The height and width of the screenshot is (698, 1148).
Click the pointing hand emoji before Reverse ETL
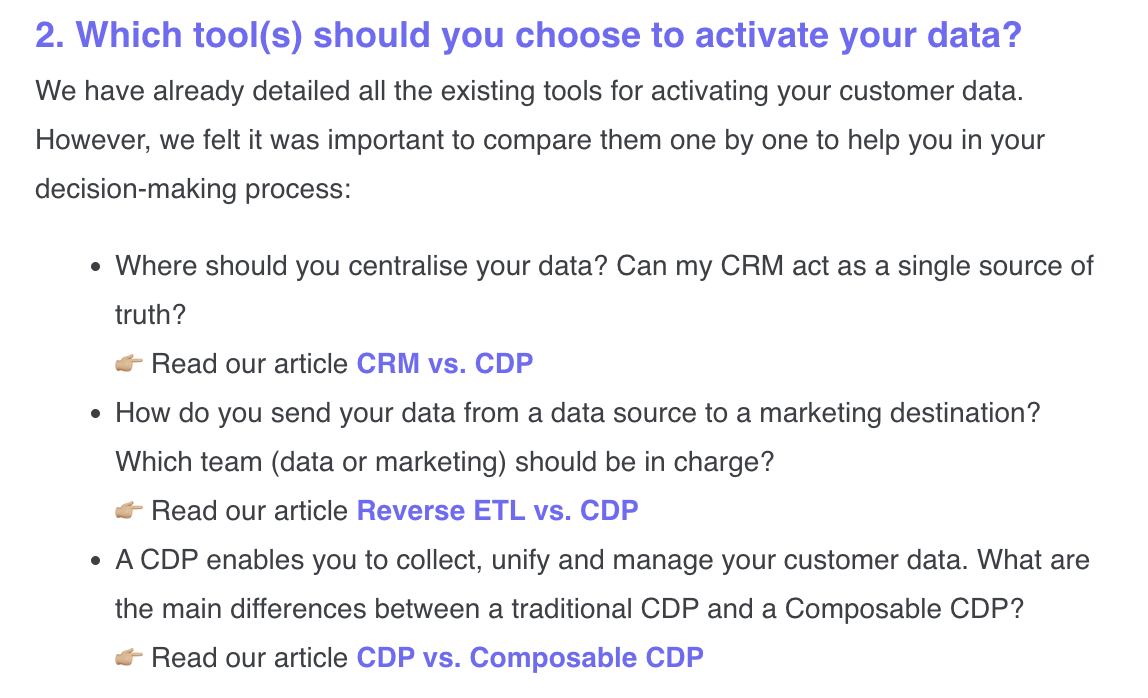129,510
